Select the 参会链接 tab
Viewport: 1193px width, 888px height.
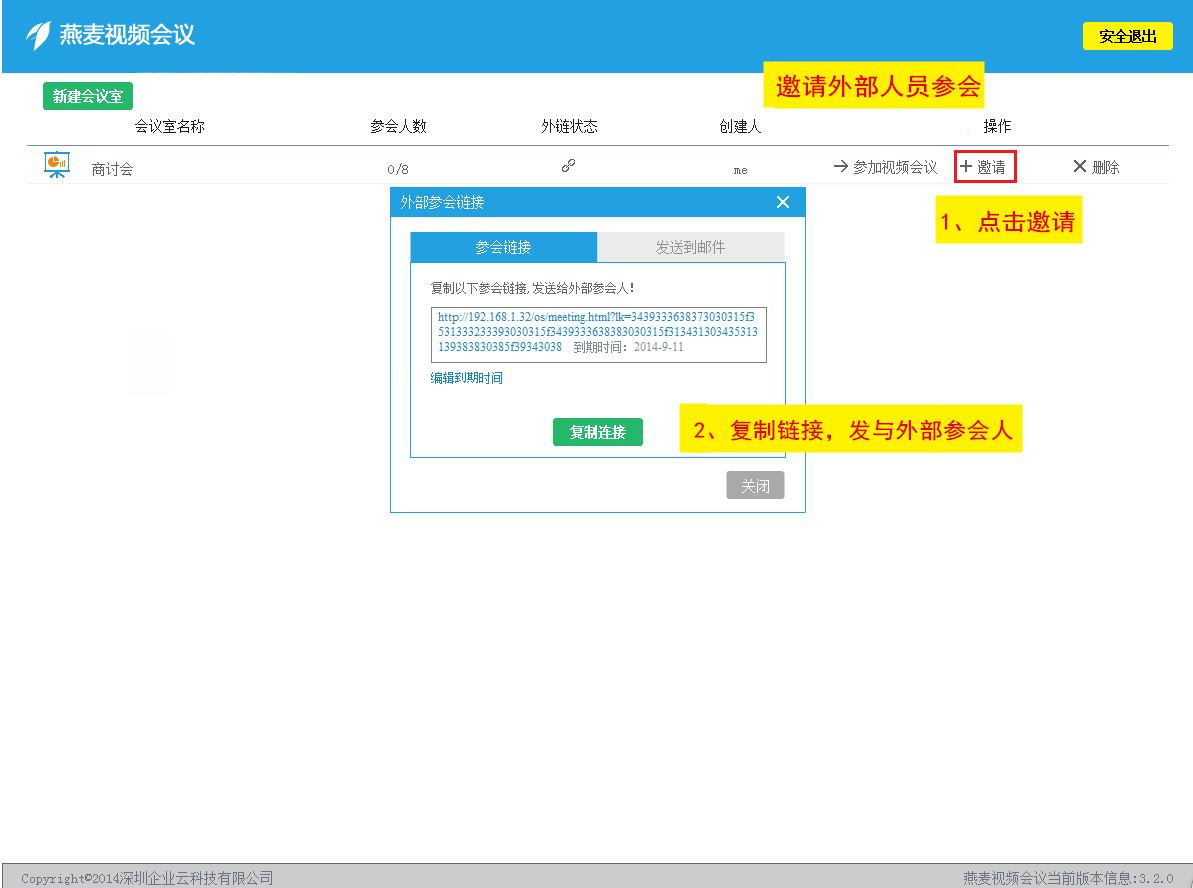click(503, 247)
